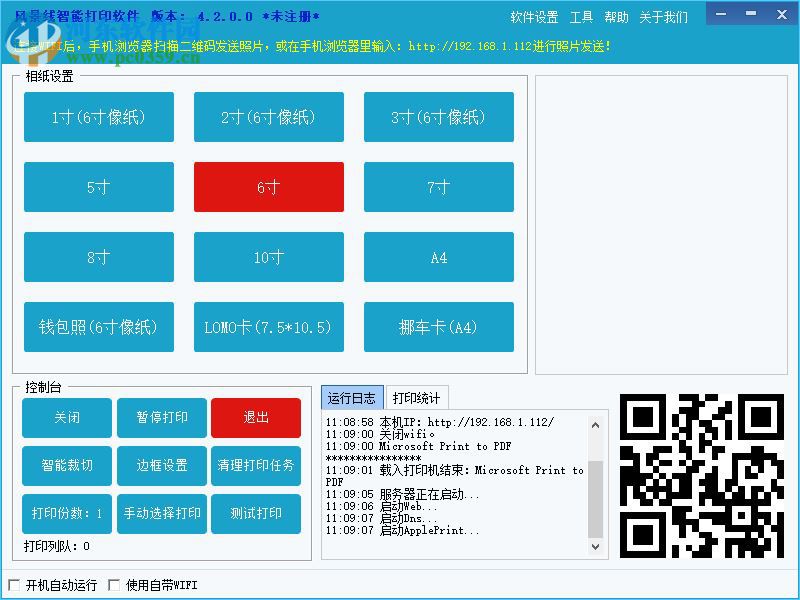The height and width of the screenshot is (600, 800).
Task: Click the 关闭 button in the console
Action: pyautogui.click(x=66, y=418)
